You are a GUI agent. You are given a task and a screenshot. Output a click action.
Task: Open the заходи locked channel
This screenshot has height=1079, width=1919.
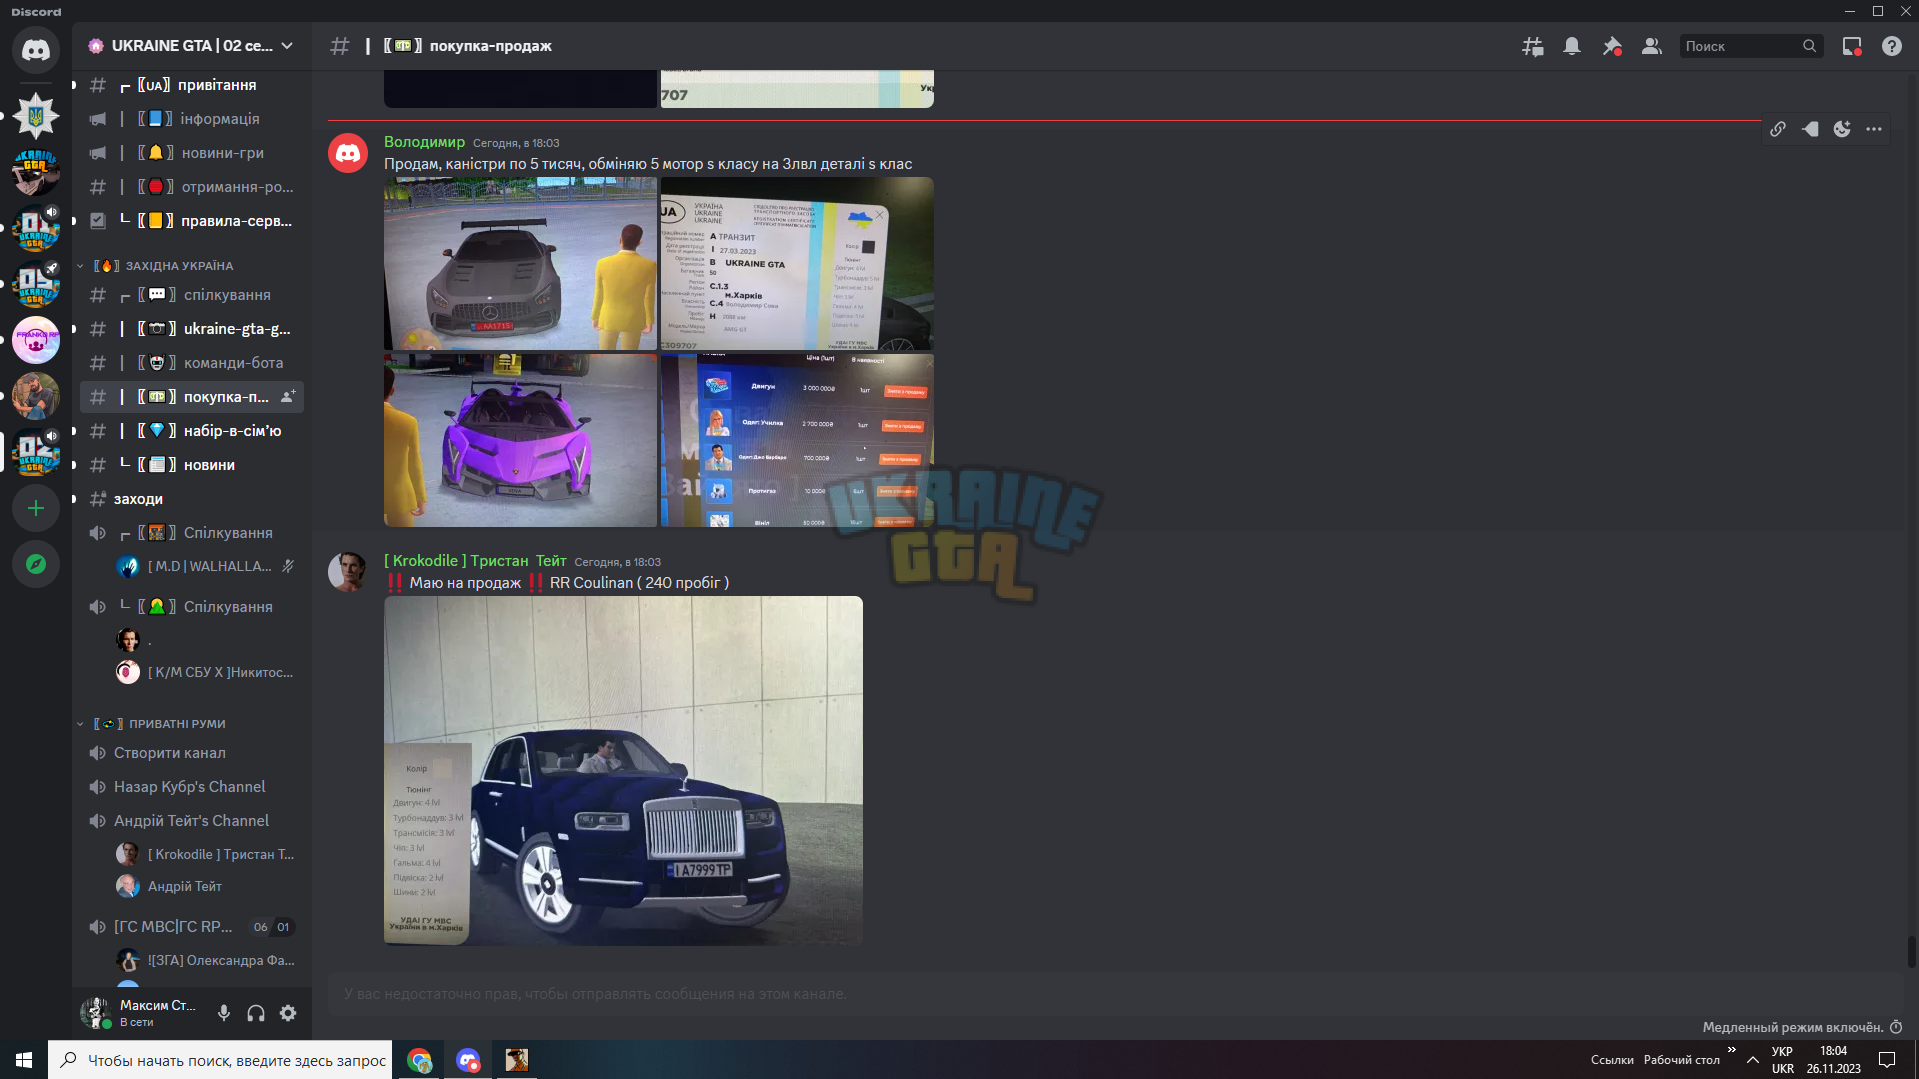[x=192, y=499]
